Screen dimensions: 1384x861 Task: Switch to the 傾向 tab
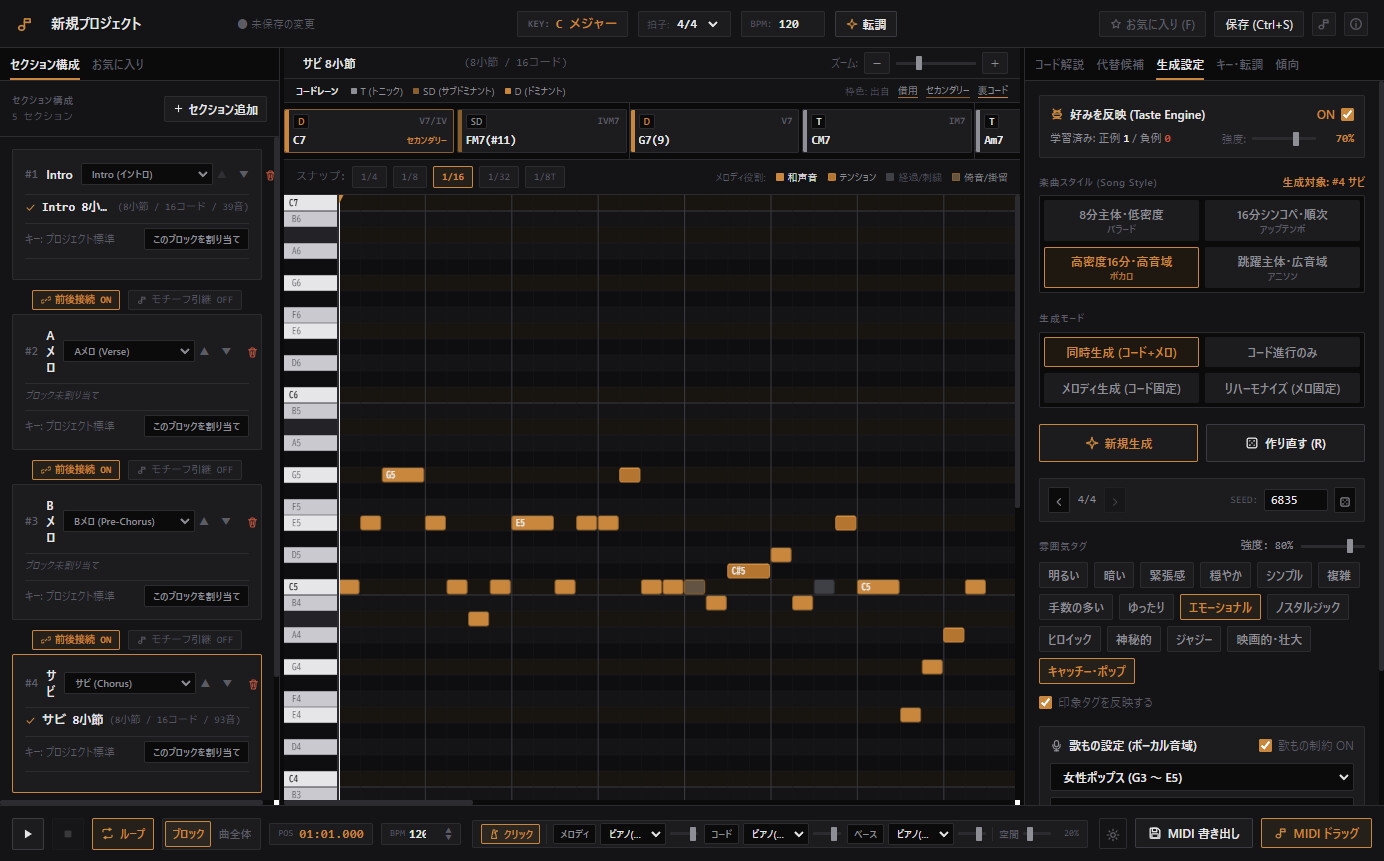pos(1287,64)
